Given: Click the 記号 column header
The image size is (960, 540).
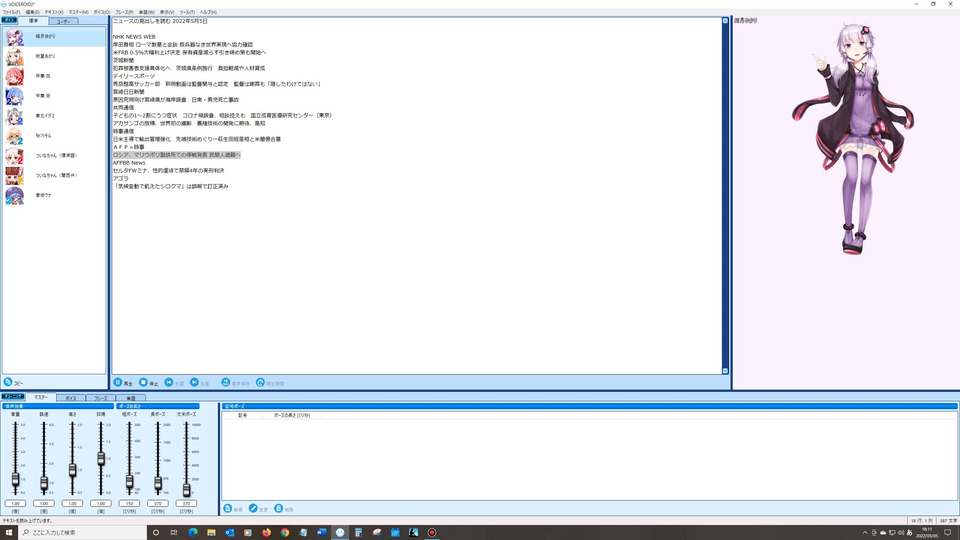Looking at the screenshot, I should click(242, 415).
